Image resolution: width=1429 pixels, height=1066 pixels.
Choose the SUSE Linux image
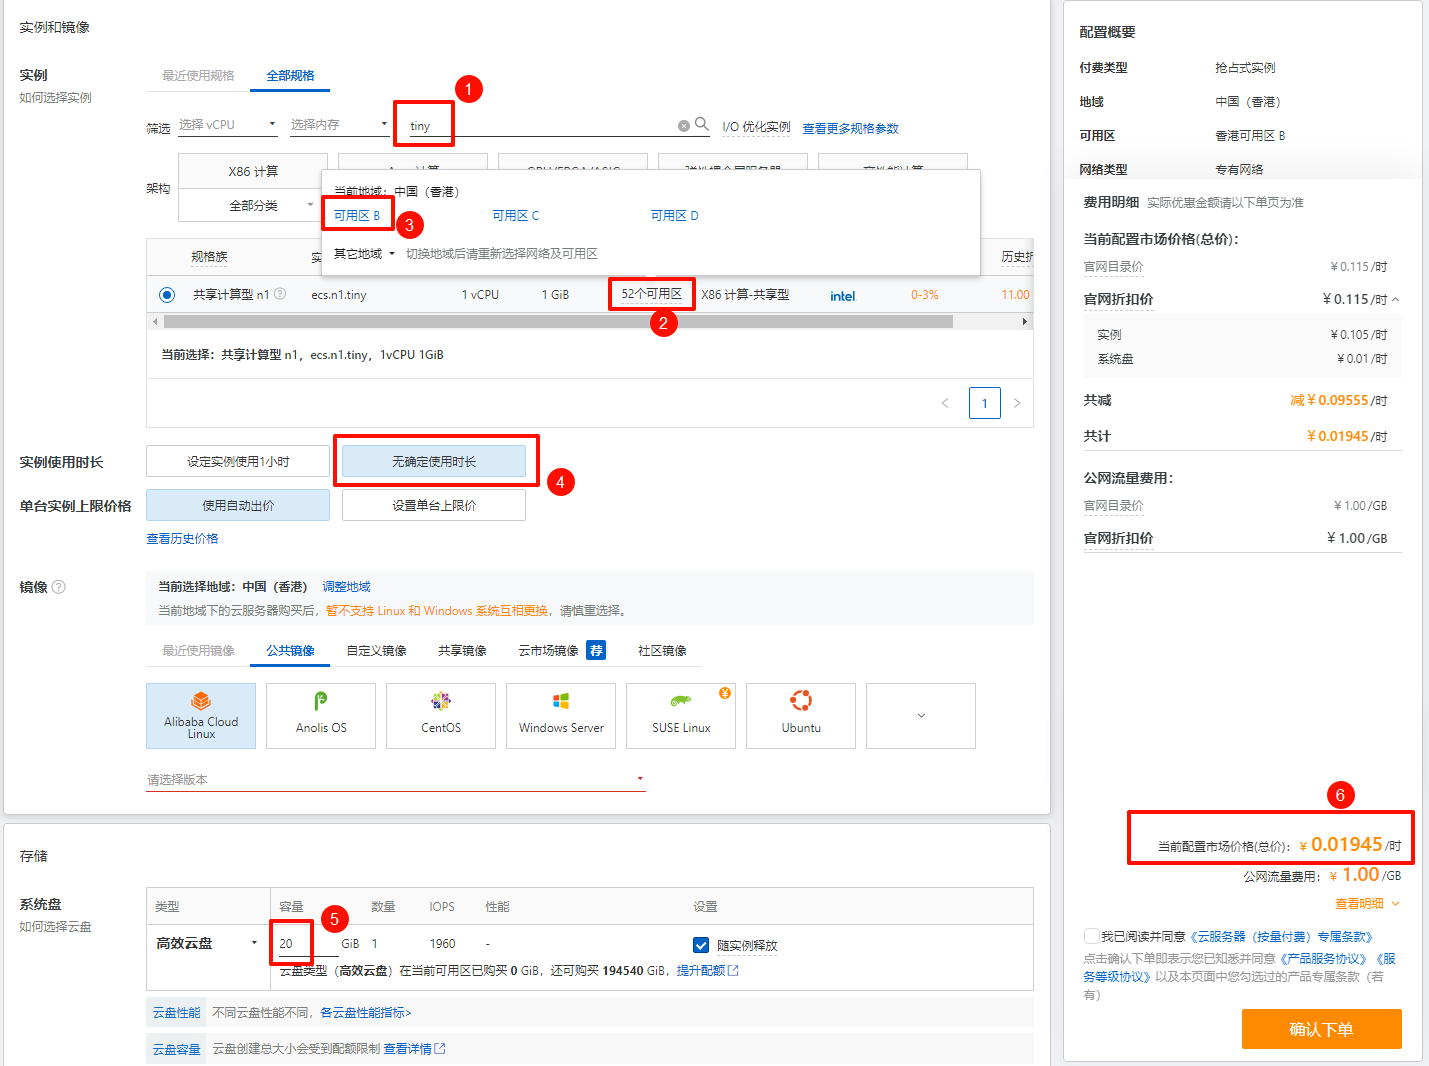click(x=681, y=716)
